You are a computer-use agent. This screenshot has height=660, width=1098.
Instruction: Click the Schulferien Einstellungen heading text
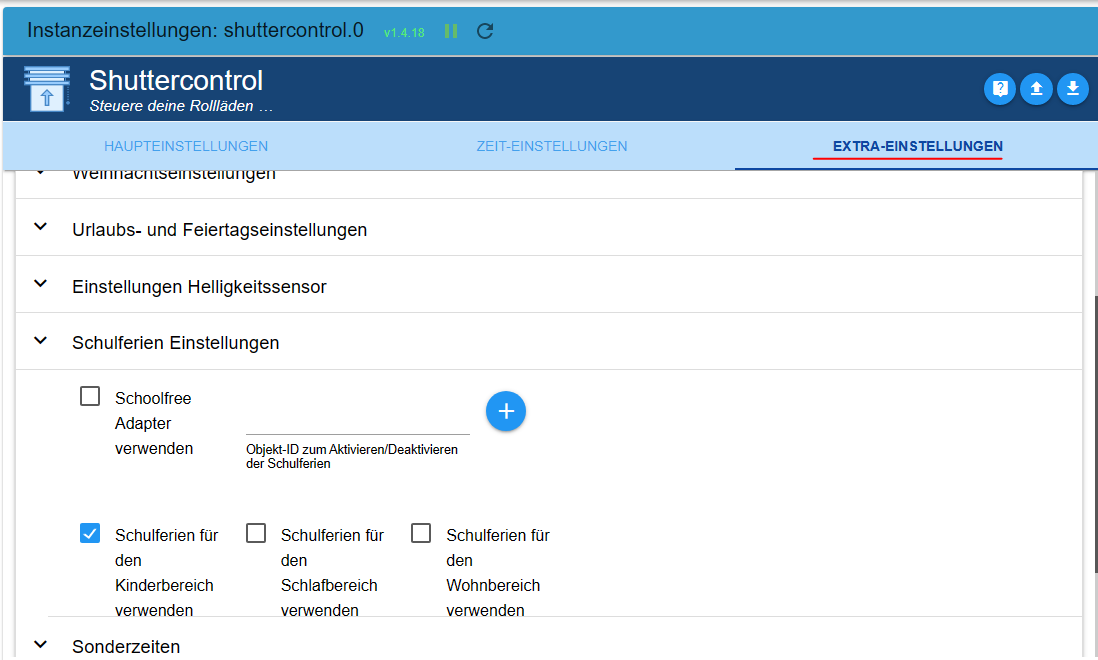point(175,343)
